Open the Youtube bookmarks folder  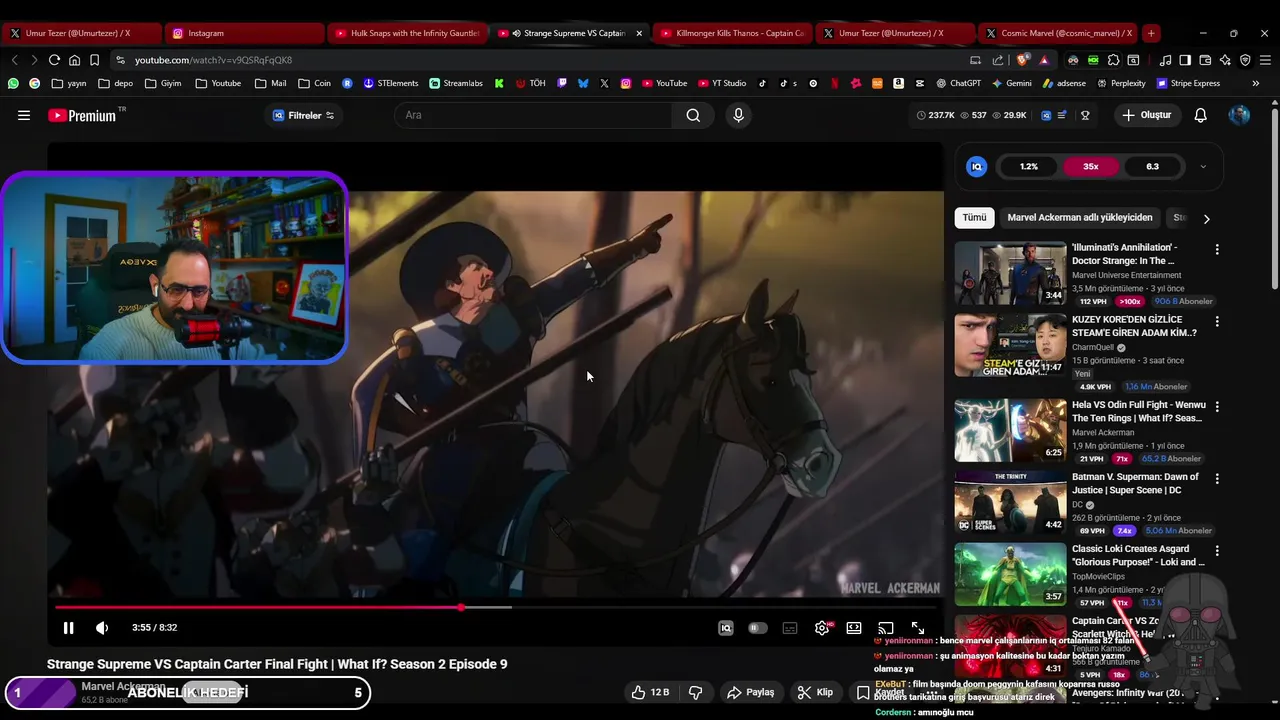coord(218,83)
